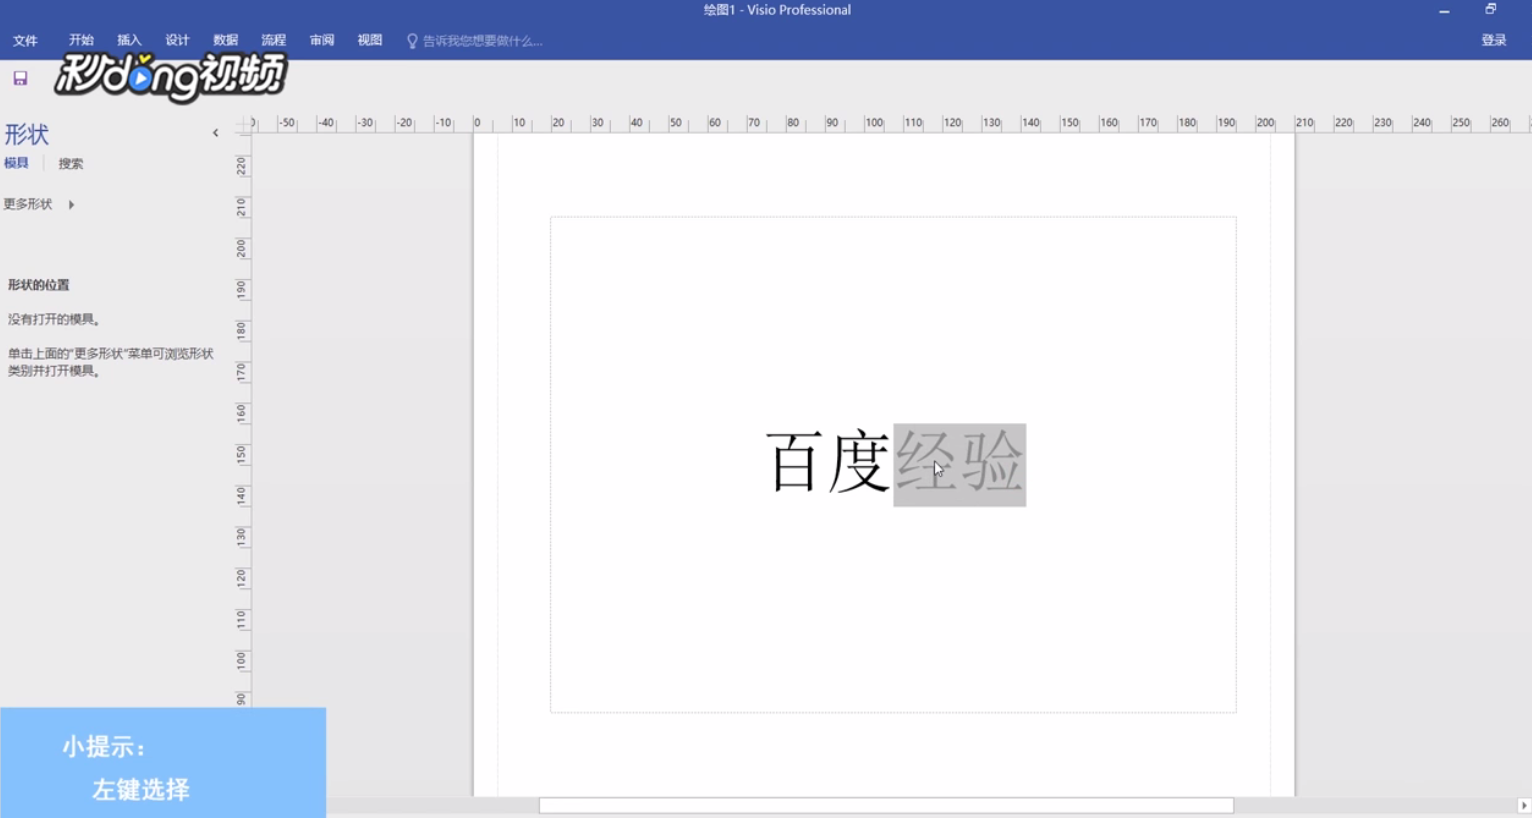Click the scroll-right arrow at bottom
This screenshot has width=1532, height=818.
(x=1523, y=806)
